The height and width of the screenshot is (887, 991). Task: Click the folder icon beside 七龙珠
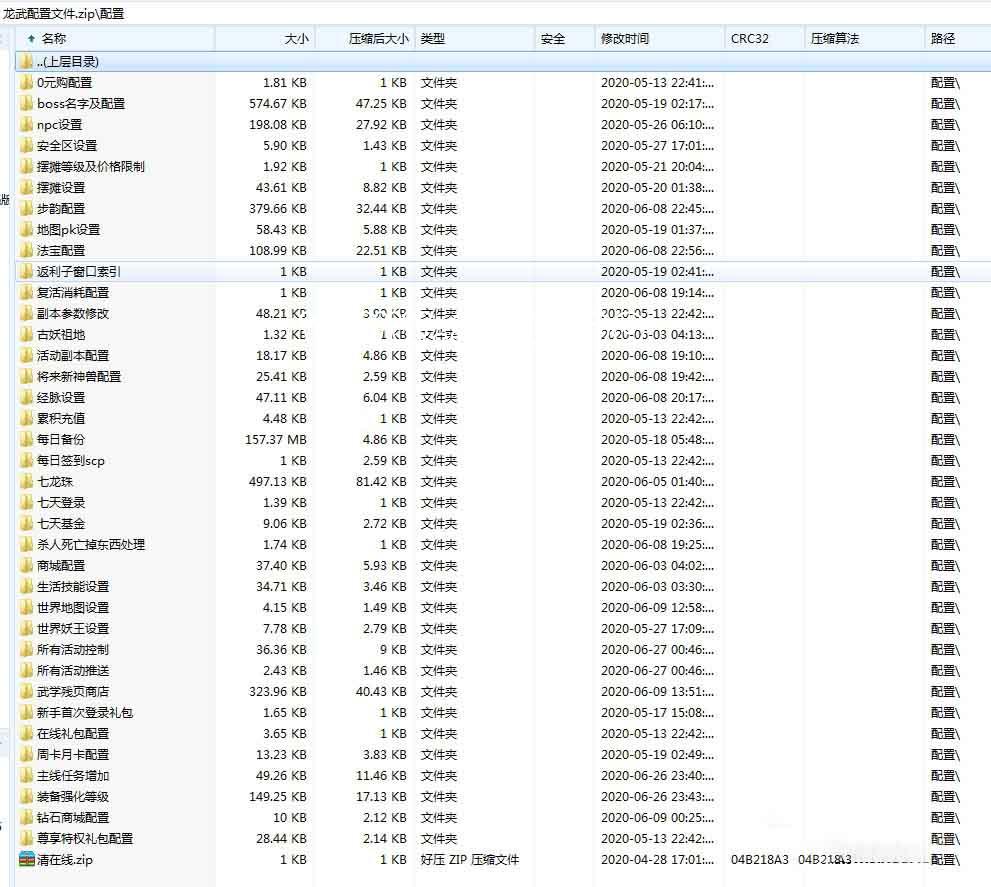click(x=26, y=481)
